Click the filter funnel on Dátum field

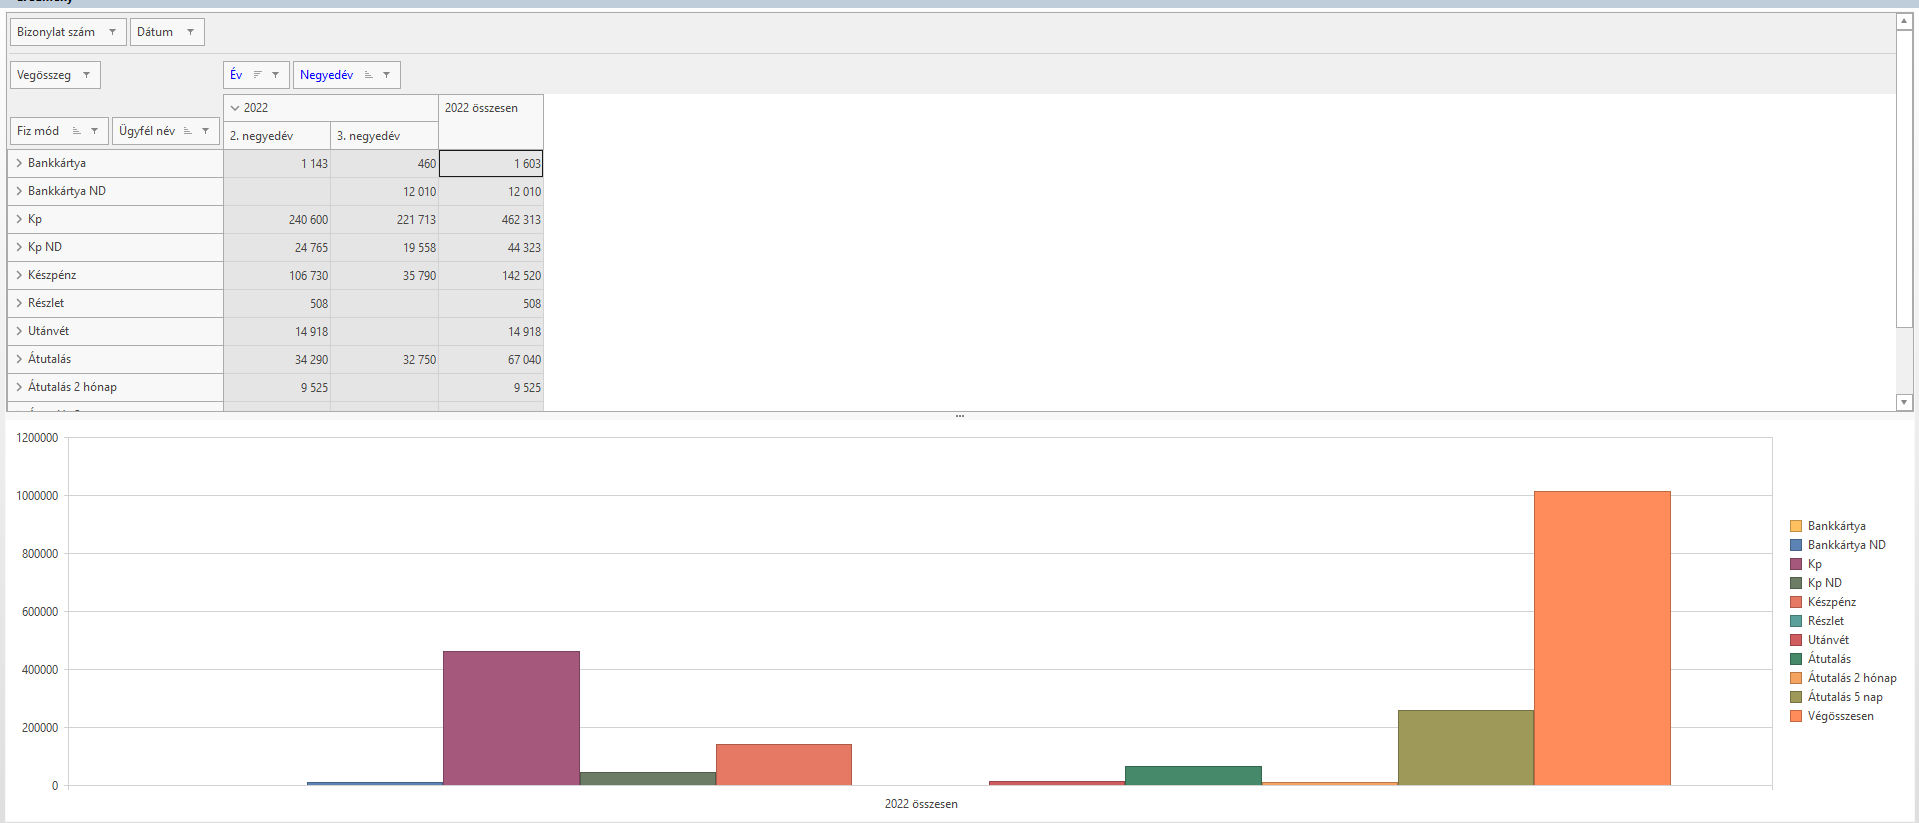pos(190,32)
